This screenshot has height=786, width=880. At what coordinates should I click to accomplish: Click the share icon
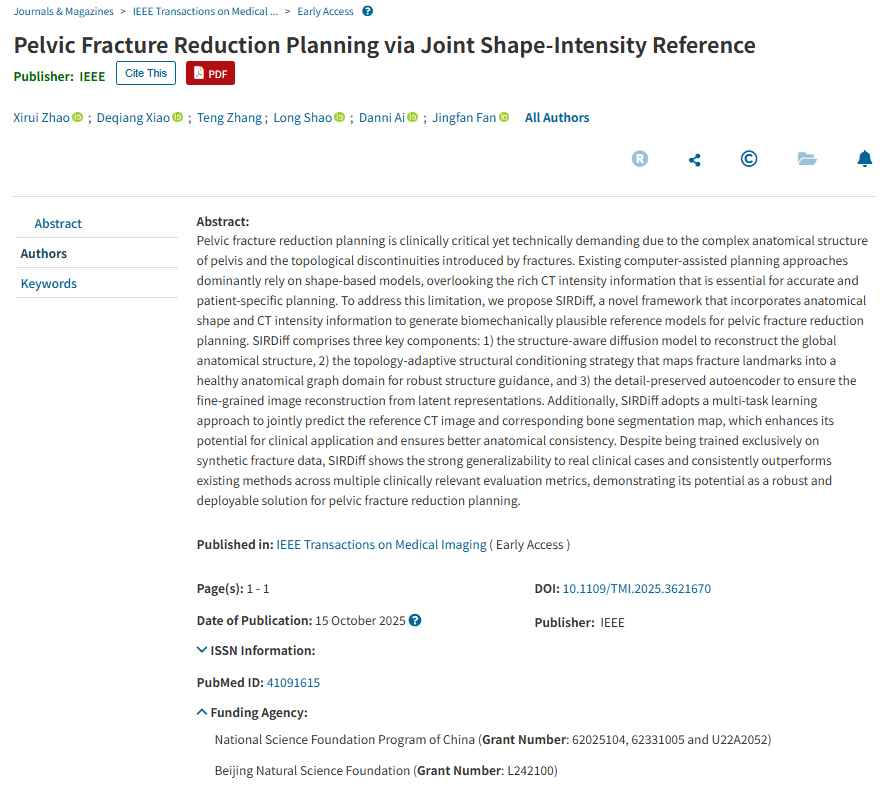(695, 159)
